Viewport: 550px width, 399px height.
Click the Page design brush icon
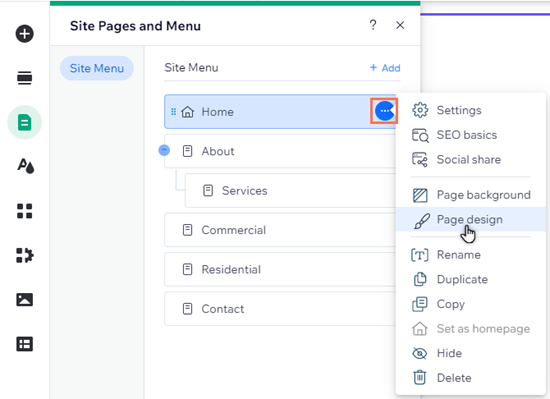(422, 221)
